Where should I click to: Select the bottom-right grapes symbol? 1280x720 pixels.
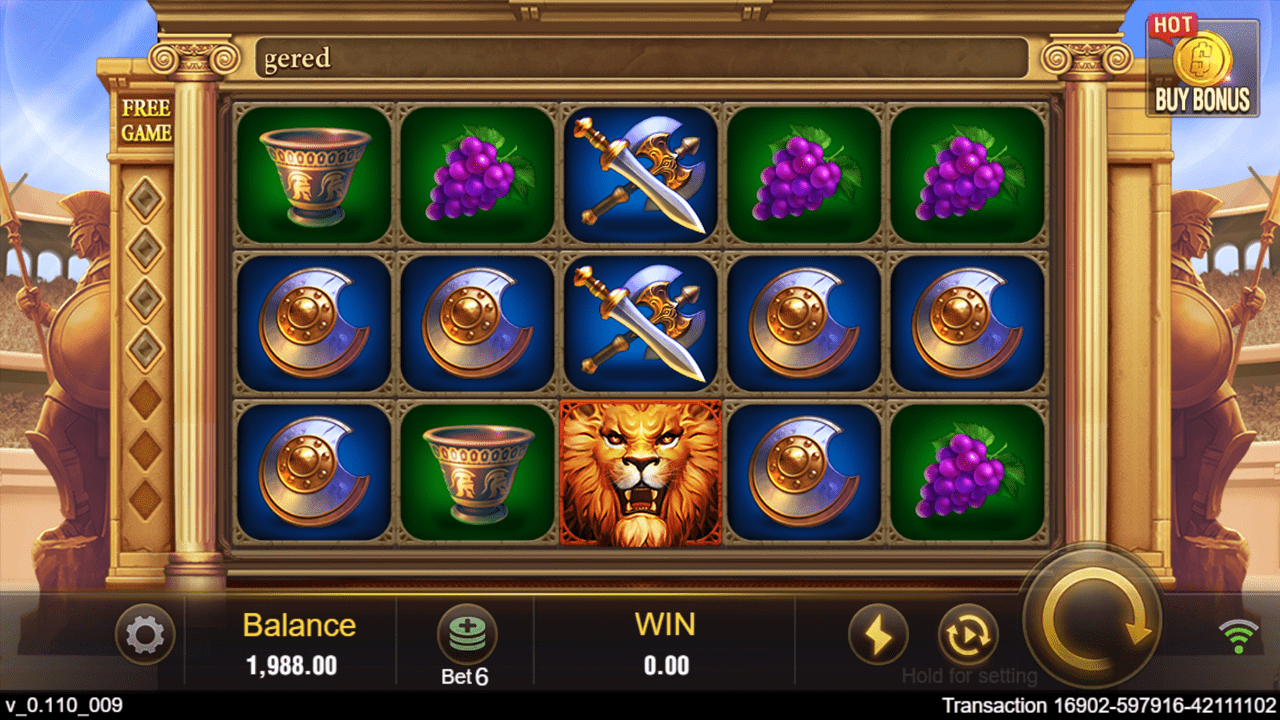click(x=967, y=474)
